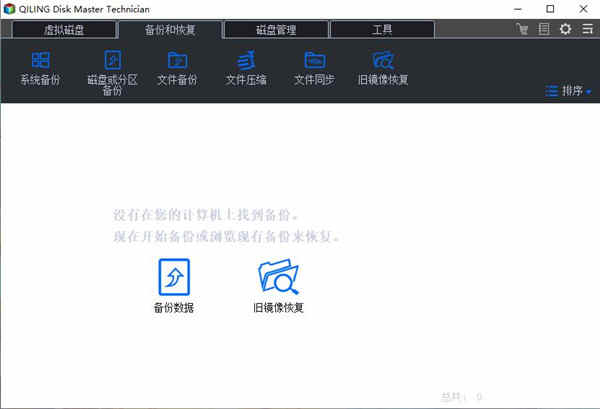
Task: Switch to the 备份和恢复 tab
Action: pyautogui.click(x=170, y=30)
